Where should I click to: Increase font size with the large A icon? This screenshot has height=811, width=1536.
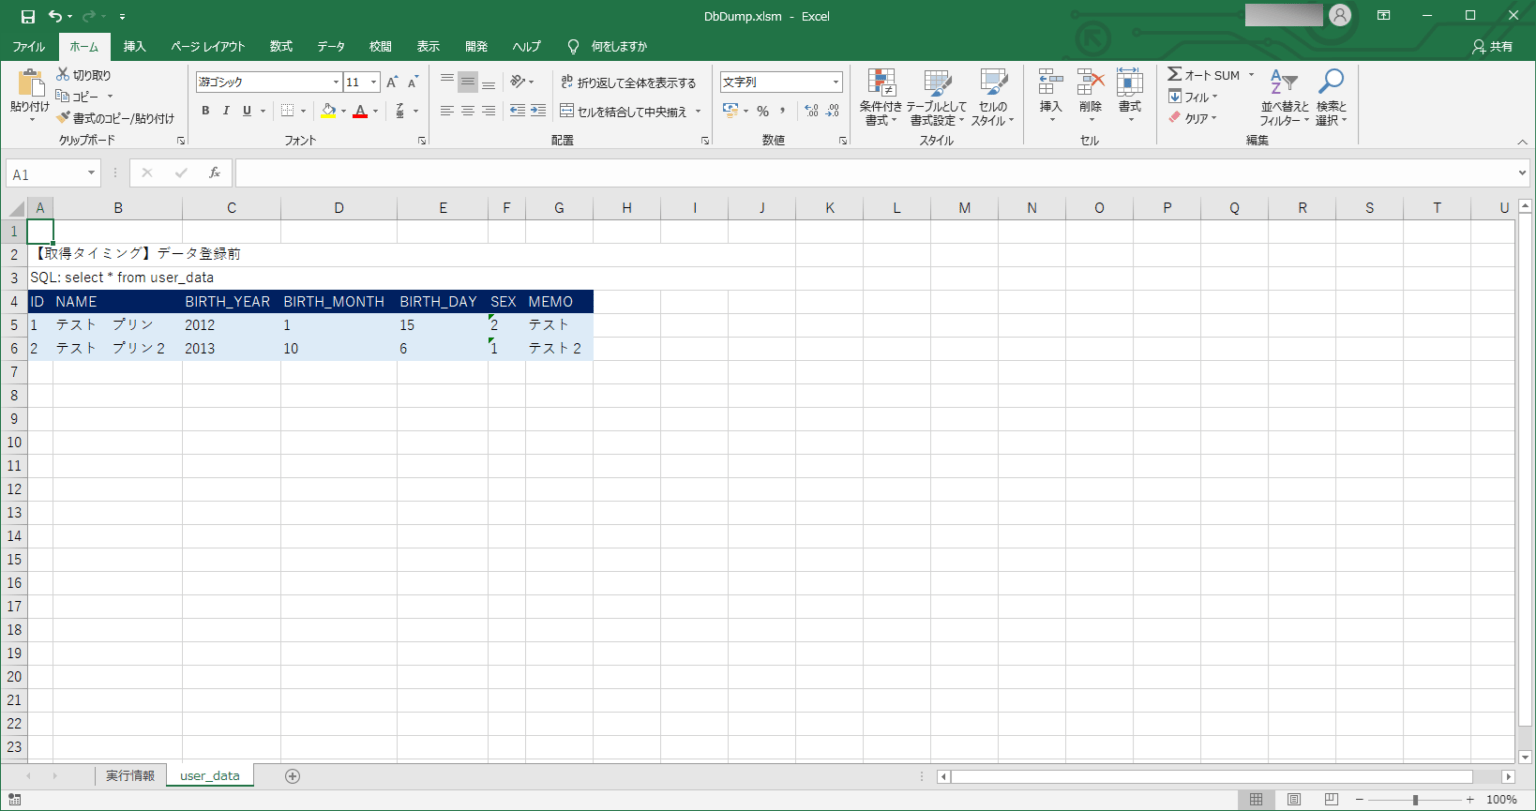(393, 82)
